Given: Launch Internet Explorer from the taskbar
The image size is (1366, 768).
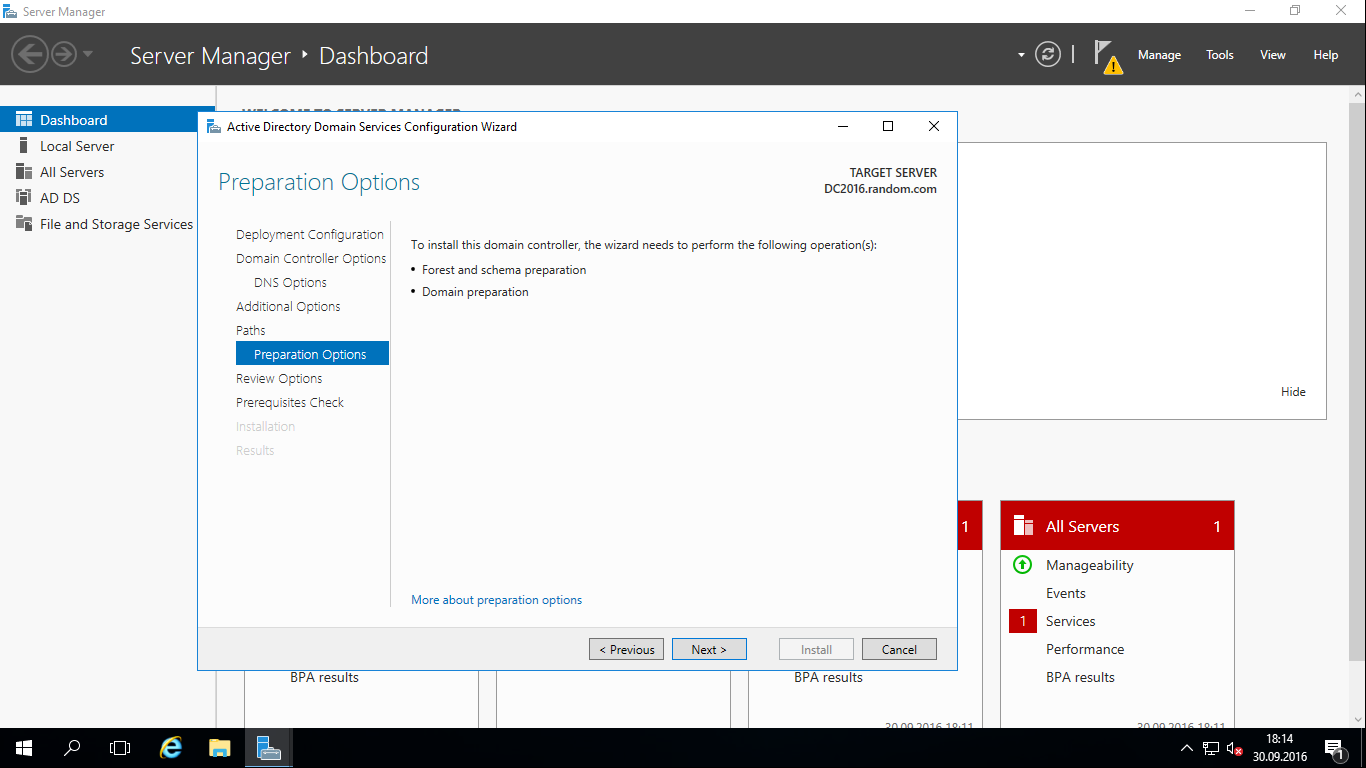Looking at the screenshot, I should pyautogui.click(x=172, y=748).
